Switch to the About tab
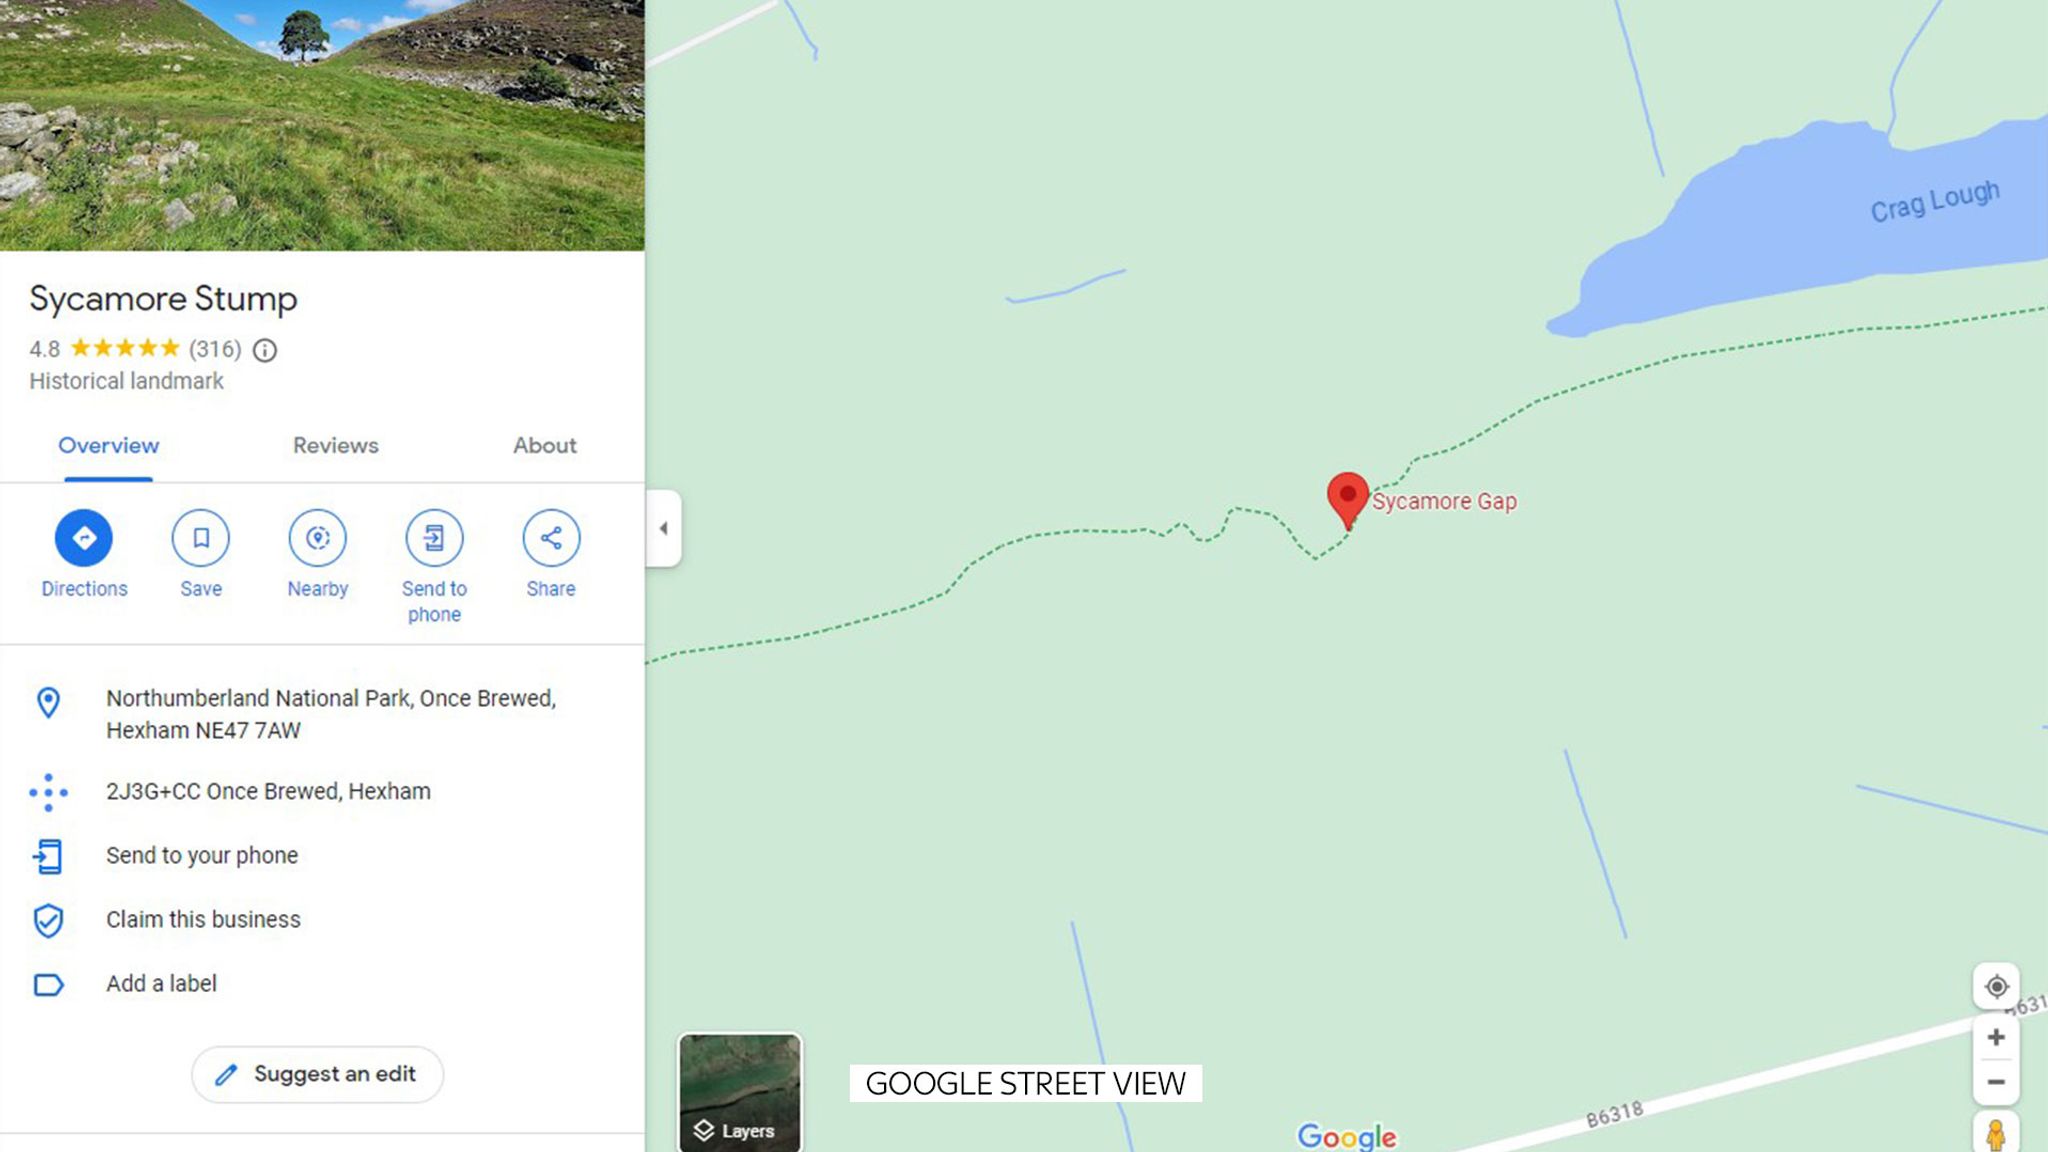The width and height of the screenshot is (2048, 1152). pyautogui.click(x=545, y=446)
